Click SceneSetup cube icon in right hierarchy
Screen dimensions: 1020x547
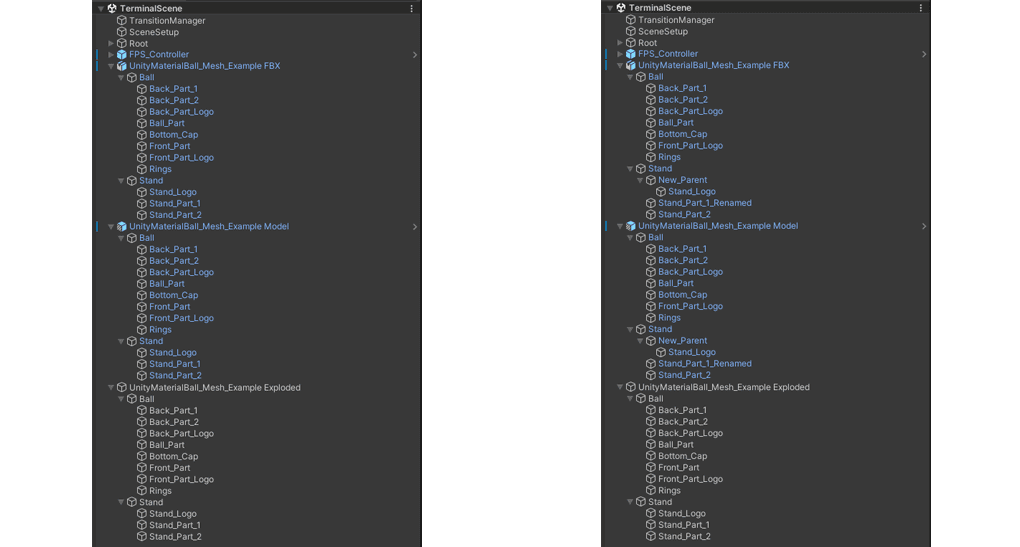631,32
